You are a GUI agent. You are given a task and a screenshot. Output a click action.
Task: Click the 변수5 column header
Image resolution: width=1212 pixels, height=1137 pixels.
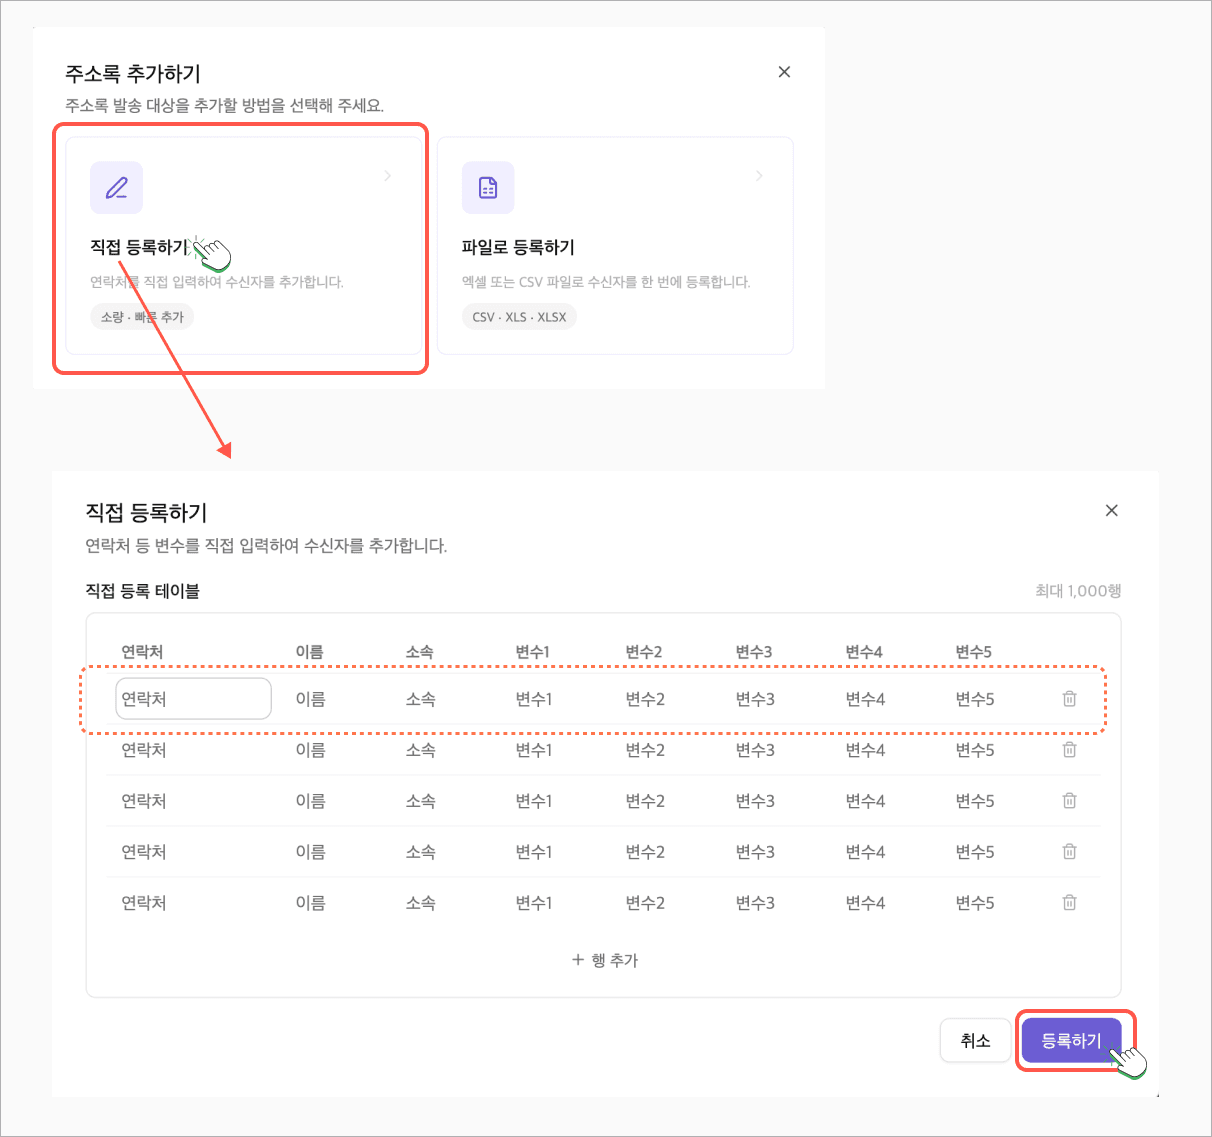point(974,652)
